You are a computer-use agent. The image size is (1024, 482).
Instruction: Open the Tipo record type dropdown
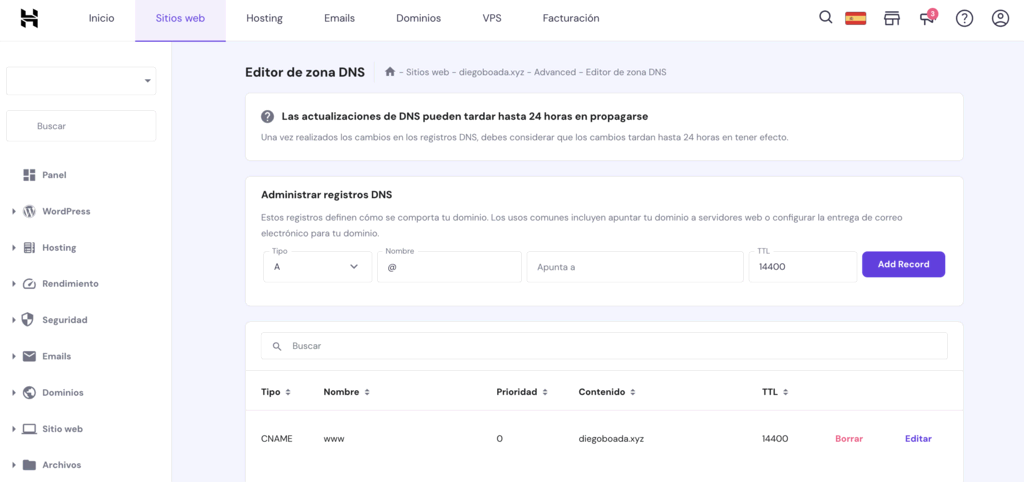point(317,267)
